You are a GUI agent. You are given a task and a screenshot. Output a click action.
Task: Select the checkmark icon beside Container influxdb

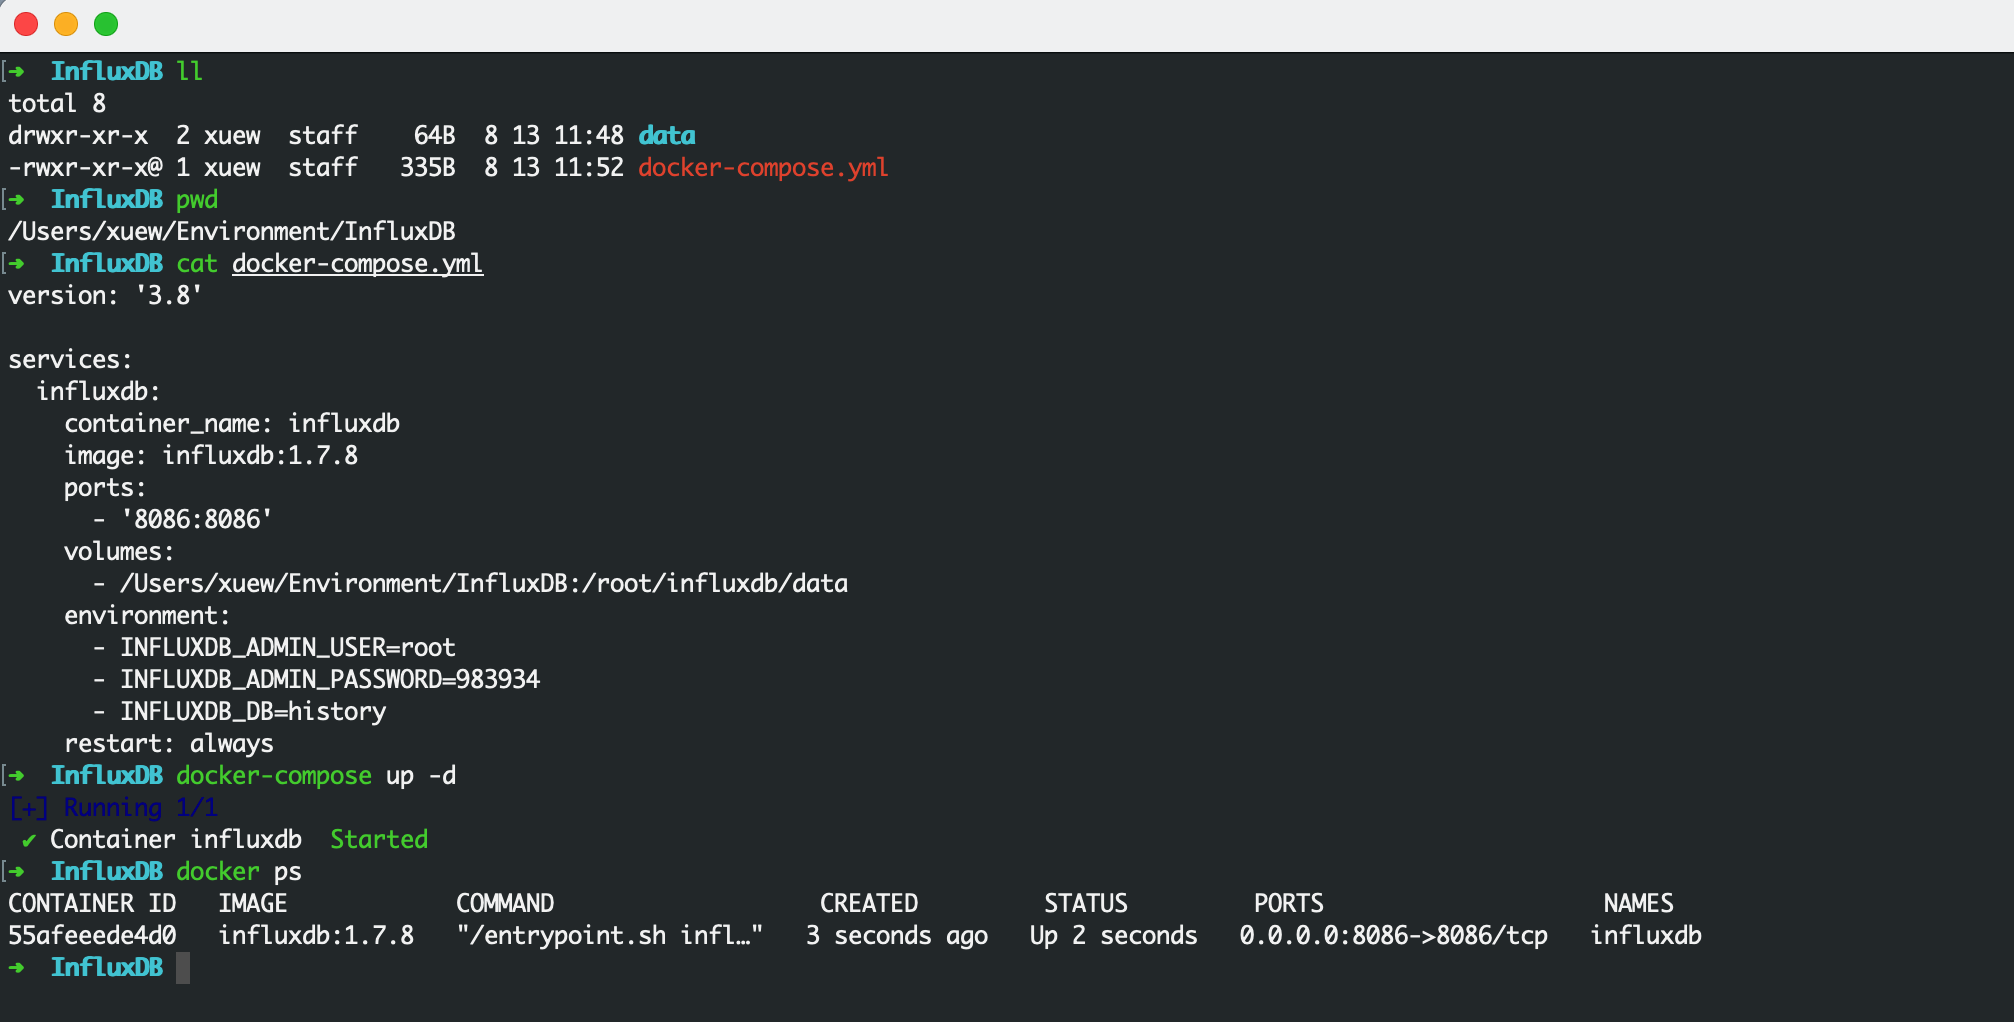click(26, 840)
